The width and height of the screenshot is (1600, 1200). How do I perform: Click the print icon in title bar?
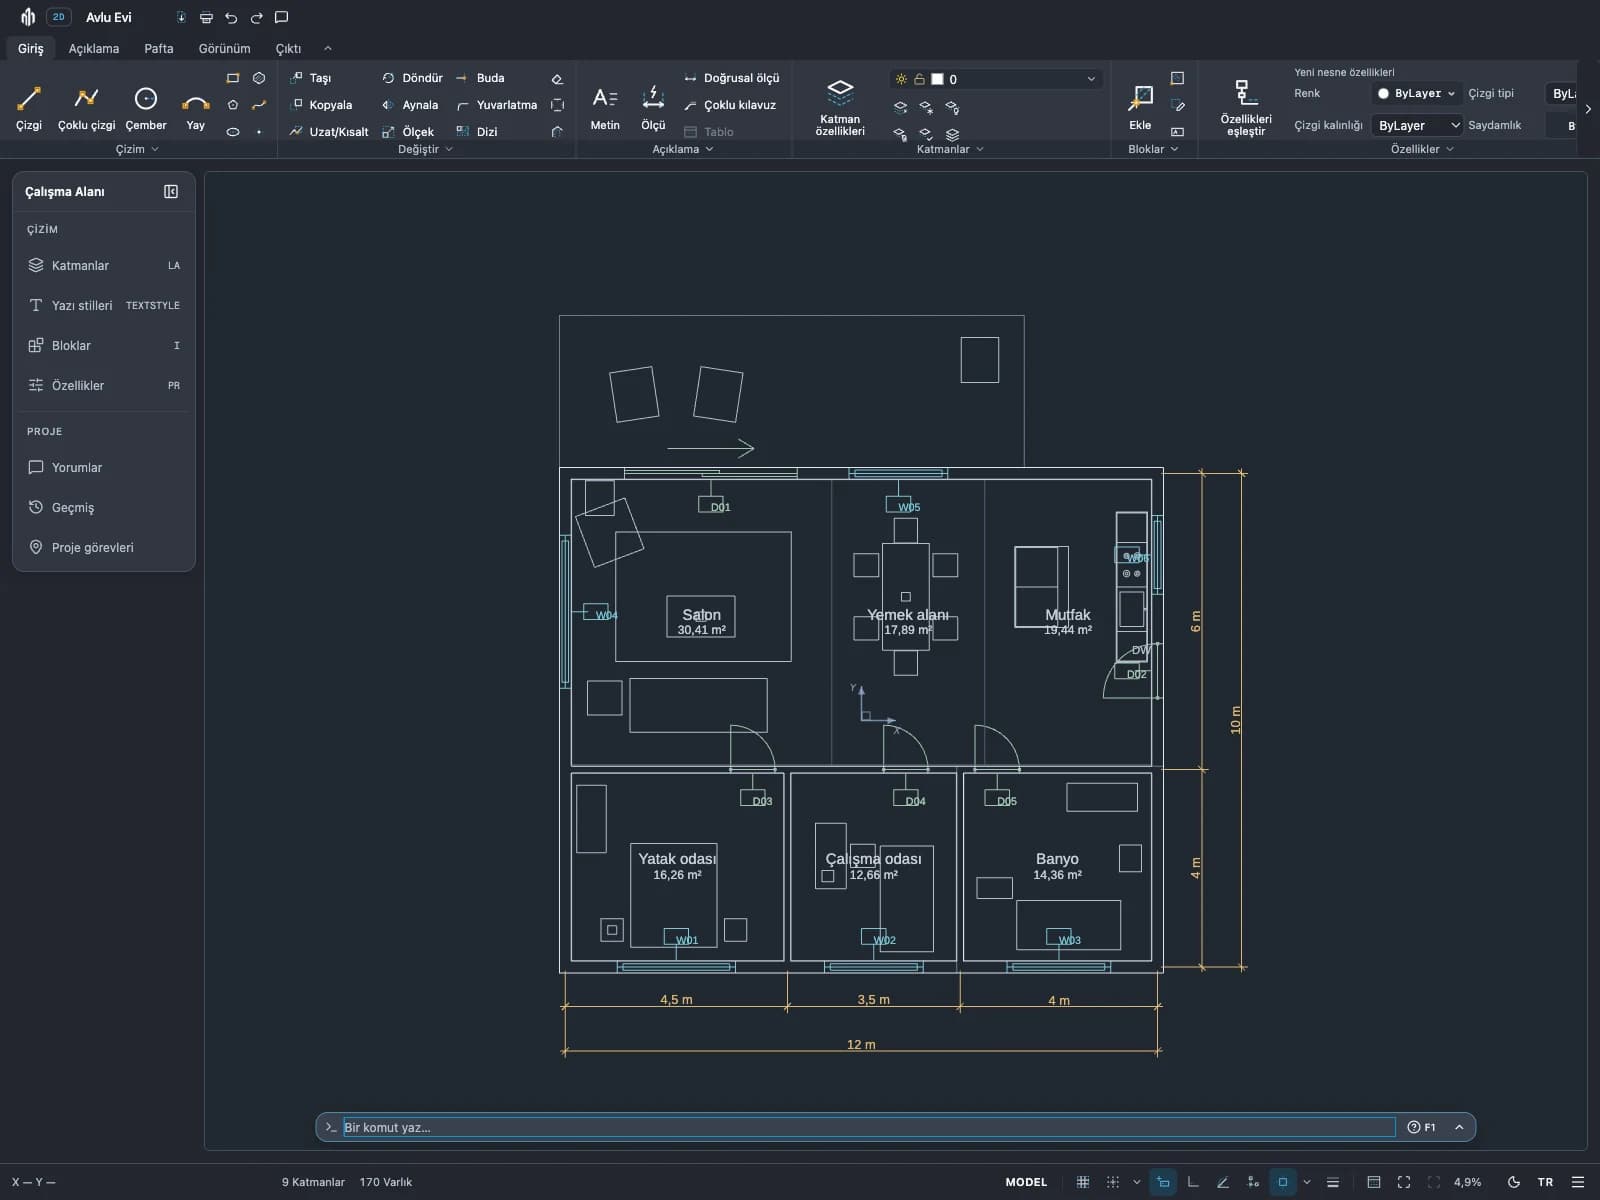click(x=206, y=18)
